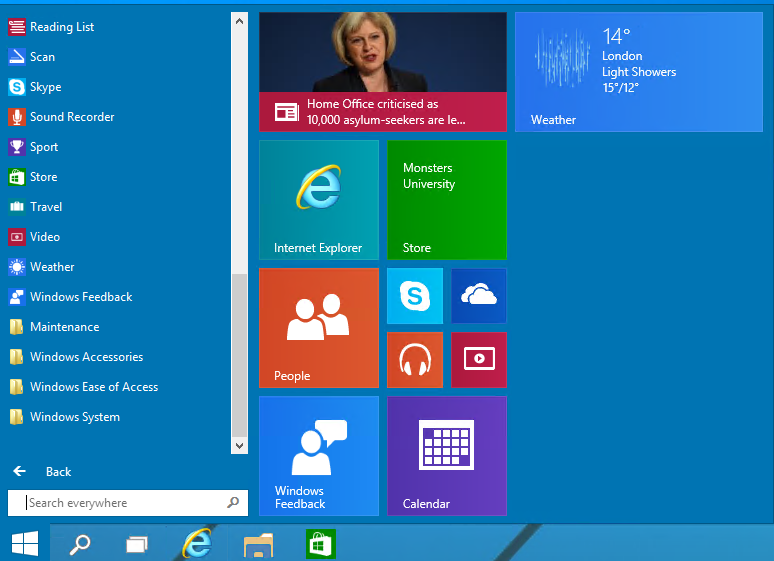Open the small Video tile
Screen dimensions: 774x561
coord(479,360)
